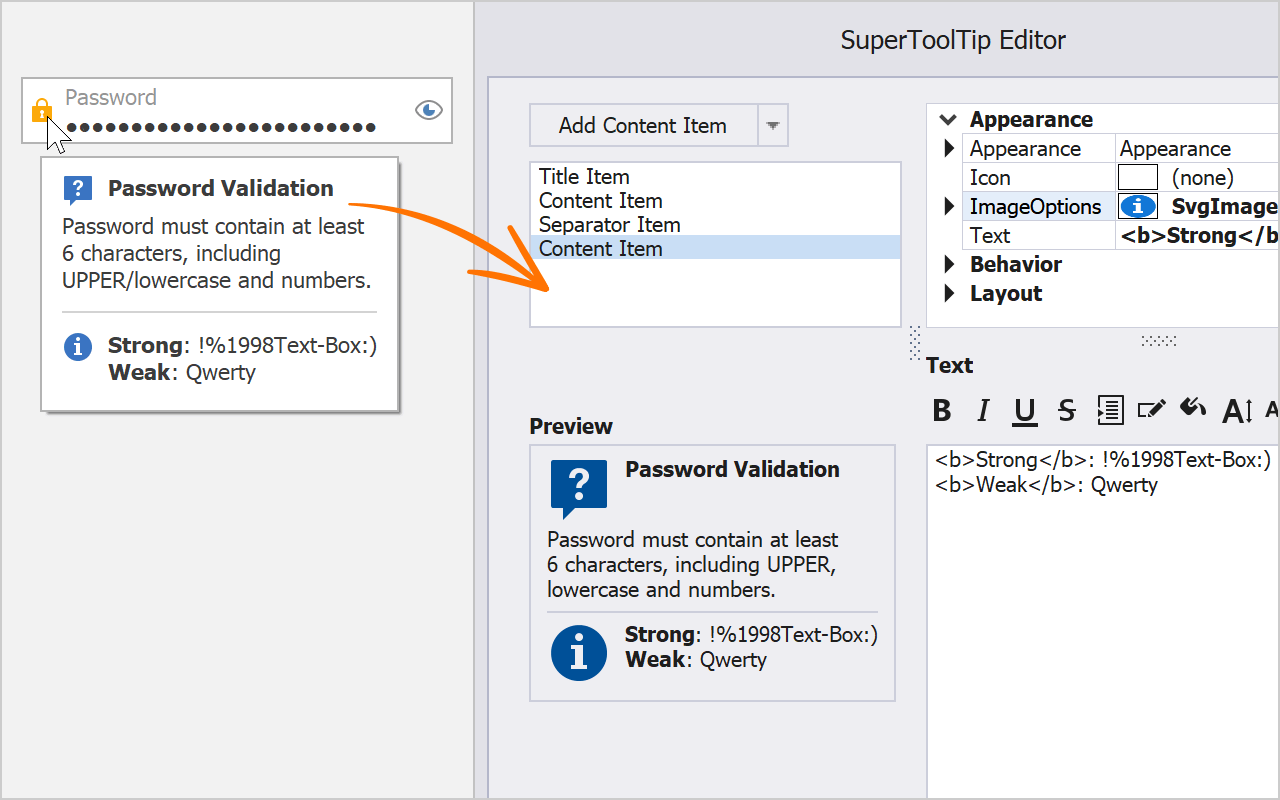Expand the ImageOptions property
The height and width of the screenshot is (800, 1280).
pos(949,207)
